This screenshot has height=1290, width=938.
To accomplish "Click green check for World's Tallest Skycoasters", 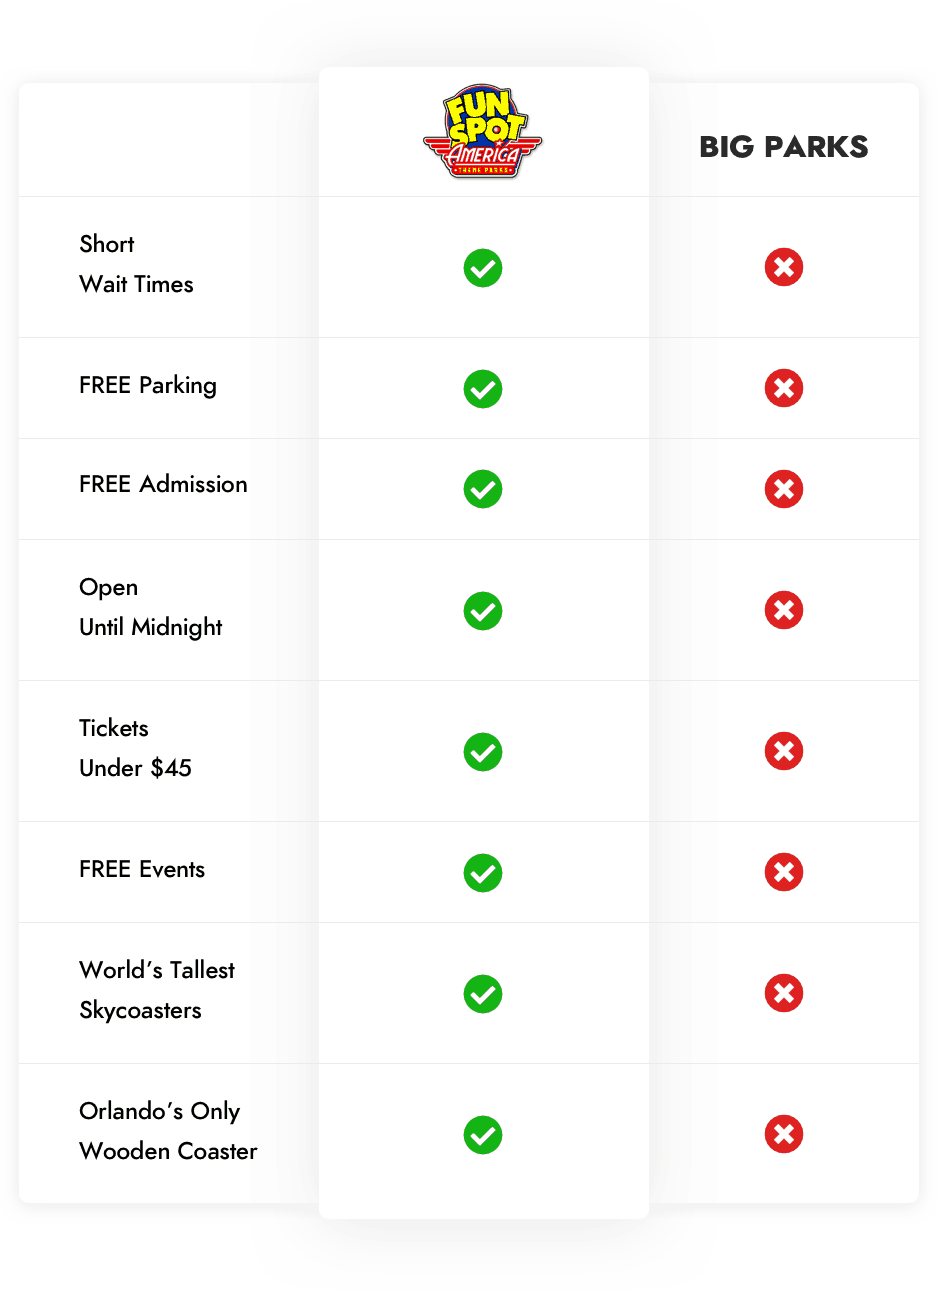I will click(x=483, y=994).
